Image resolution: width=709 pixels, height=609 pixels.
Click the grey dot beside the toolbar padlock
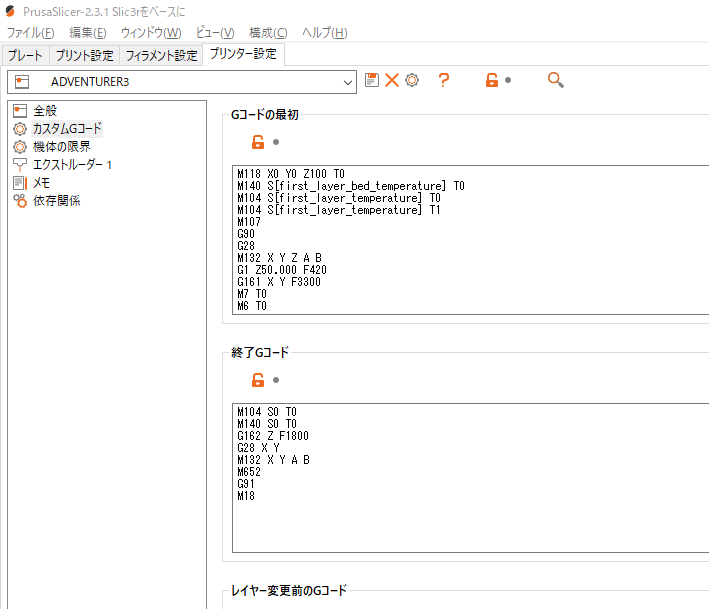pyautogui.click(x=508, y=80)
